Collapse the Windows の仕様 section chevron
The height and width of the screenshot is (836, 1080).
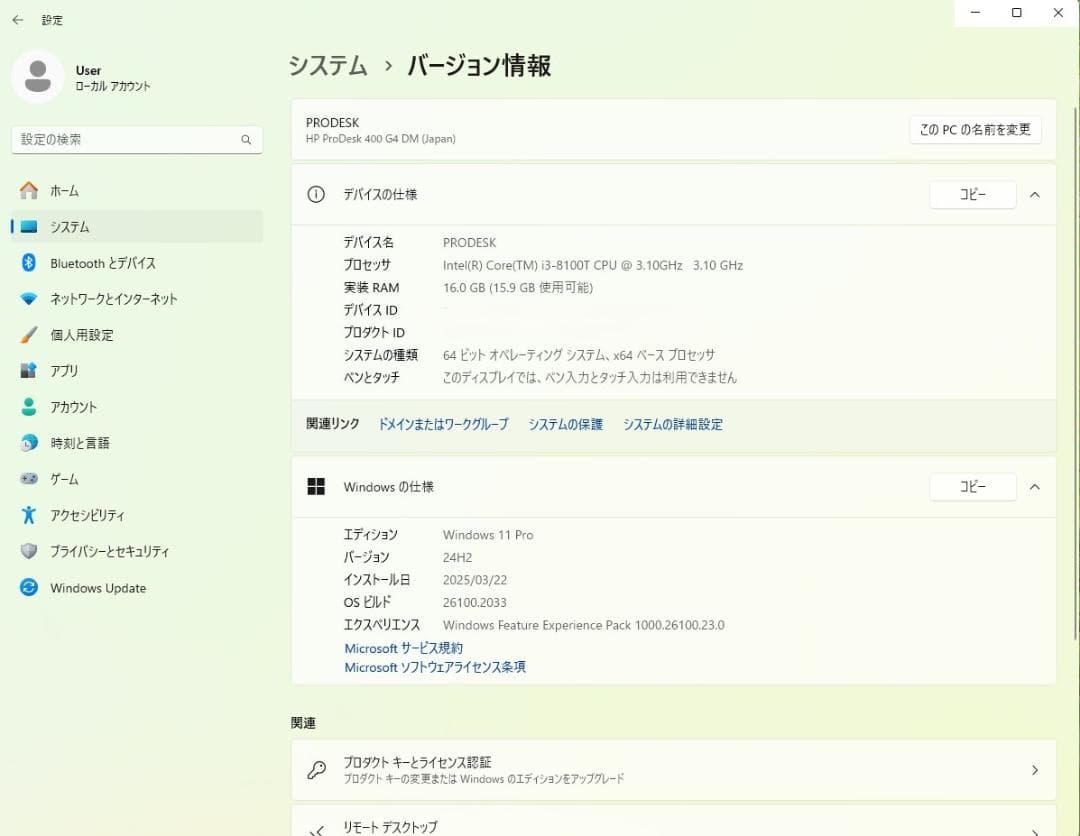click(1035, 487)
